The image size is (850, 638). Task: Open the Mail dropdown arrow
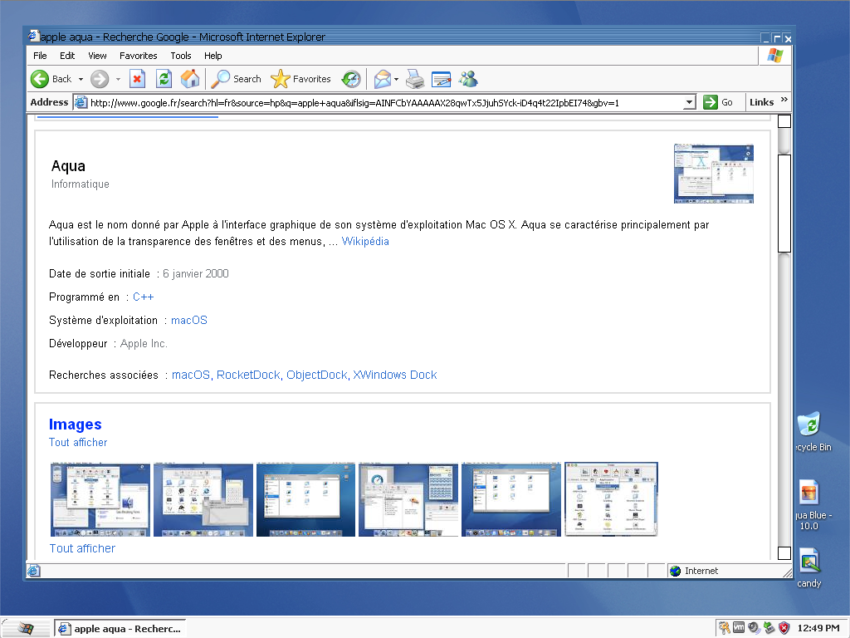(396, 79)
